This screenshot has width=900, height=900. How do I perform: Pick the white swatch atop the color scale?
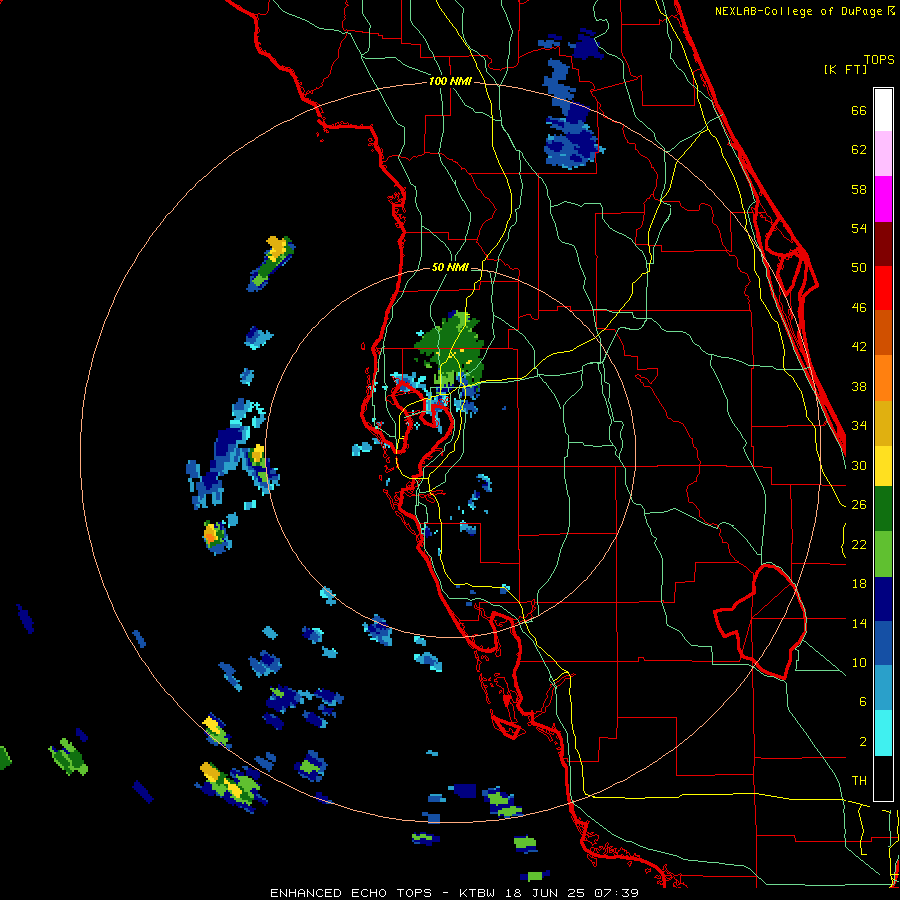[883, 110]
